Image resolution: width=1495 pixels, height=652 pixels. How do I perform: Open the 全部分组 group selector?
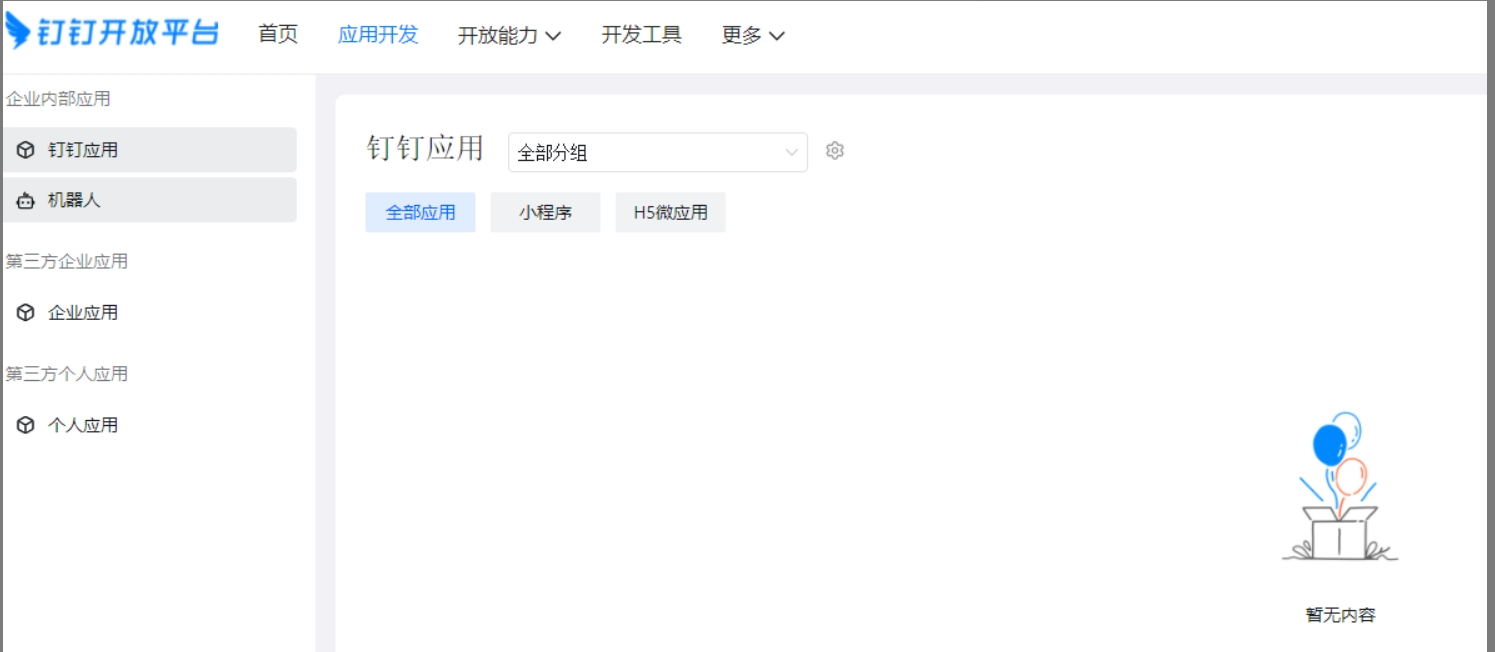(x=658, y=152)
